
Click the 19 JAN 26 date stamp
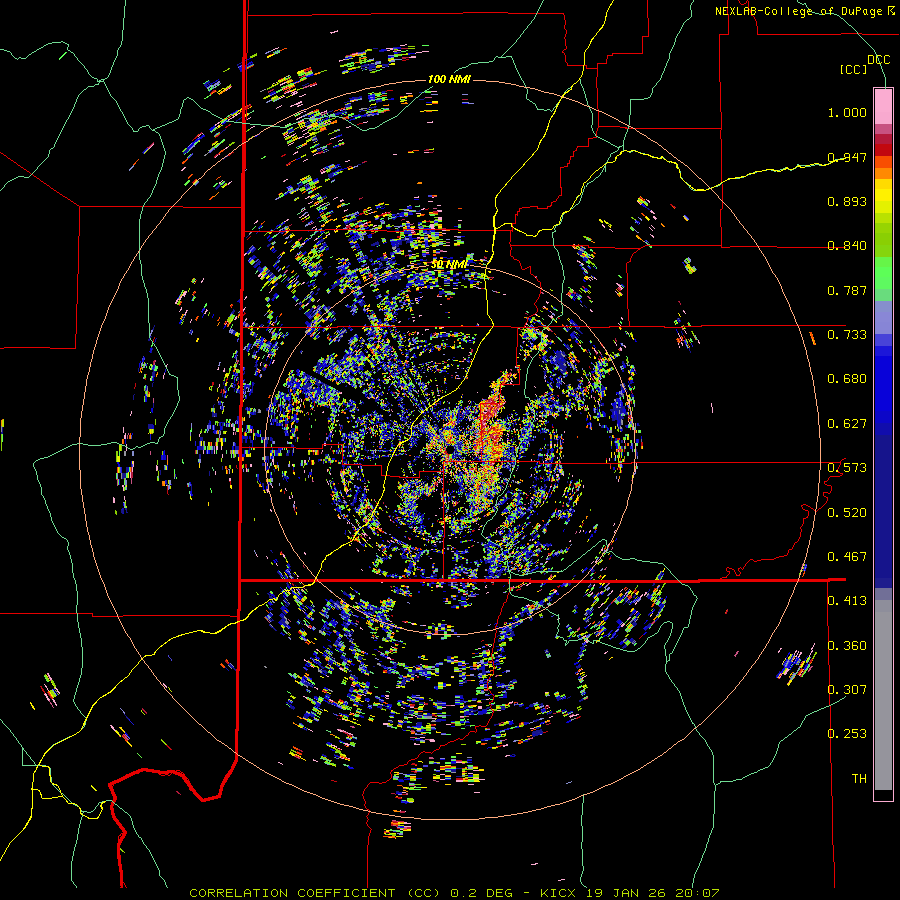coord(629,893)
